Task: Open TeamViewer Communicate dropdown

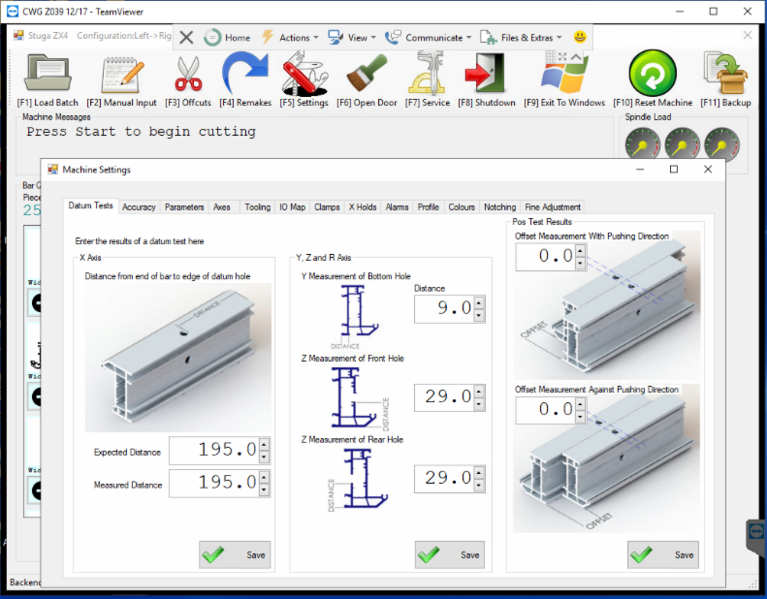Action: pyautogui.click(x=428, y=38)
